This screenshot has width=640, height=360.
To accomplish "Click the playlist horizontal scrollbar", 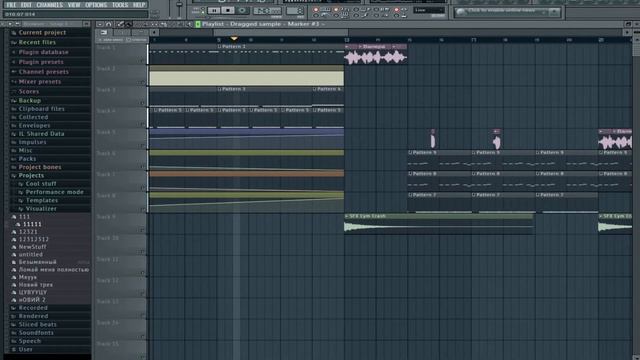I will [281, 32].
